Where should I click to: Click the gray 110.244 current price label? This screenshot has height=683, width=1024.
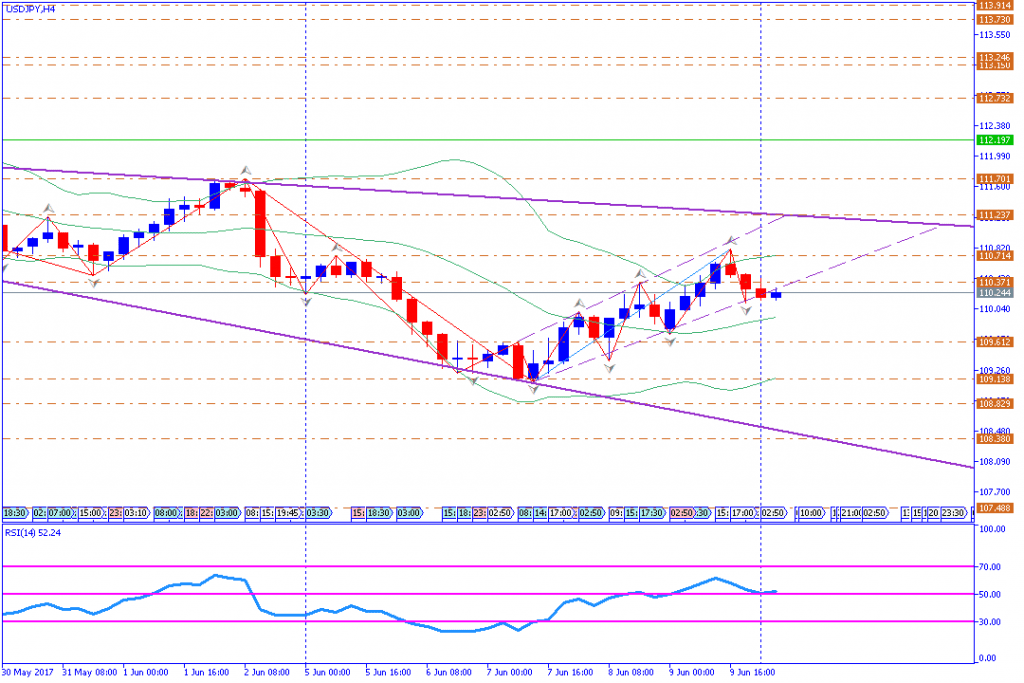coord(995,293)
